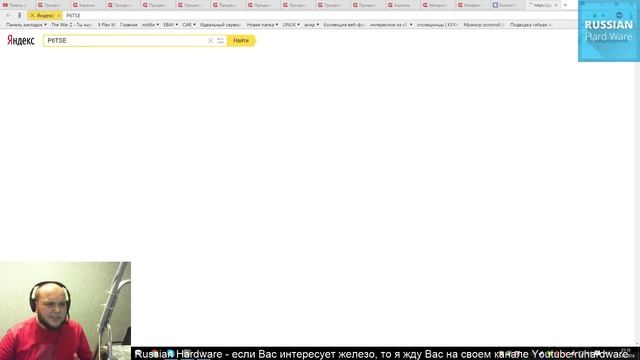Open search settings icon beside clear button
Screen dimensions: 640x360
tap(220, 41)
